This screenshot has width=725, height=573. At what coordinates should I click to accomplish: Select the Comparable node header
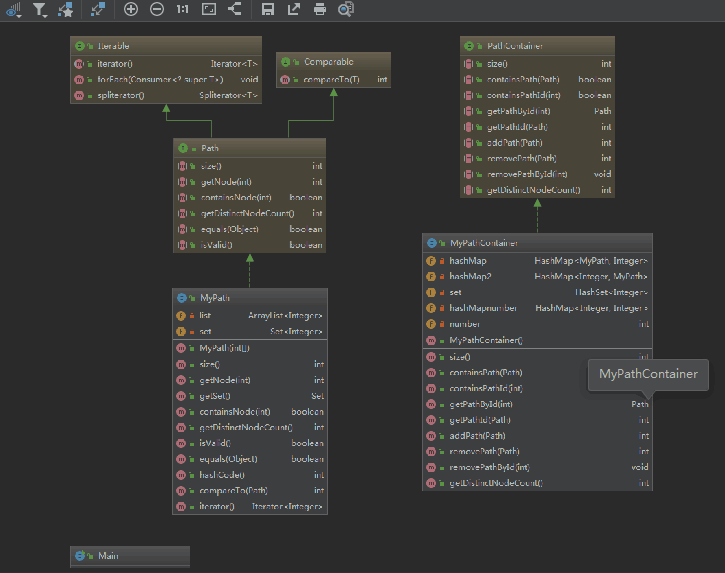pyautogui.click(x=333, y=62)
